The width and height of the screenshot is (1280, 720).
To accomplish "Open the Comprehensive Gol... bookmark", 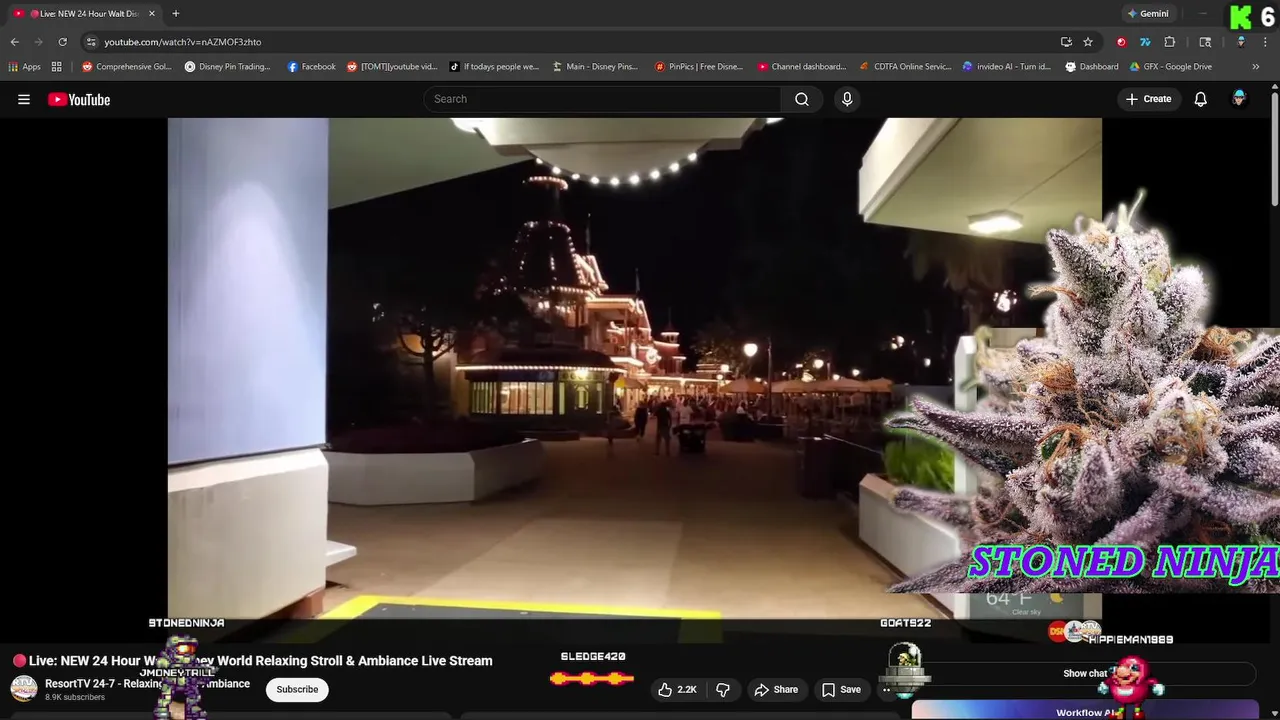I will pyautogui.click(x=127, y=67).
